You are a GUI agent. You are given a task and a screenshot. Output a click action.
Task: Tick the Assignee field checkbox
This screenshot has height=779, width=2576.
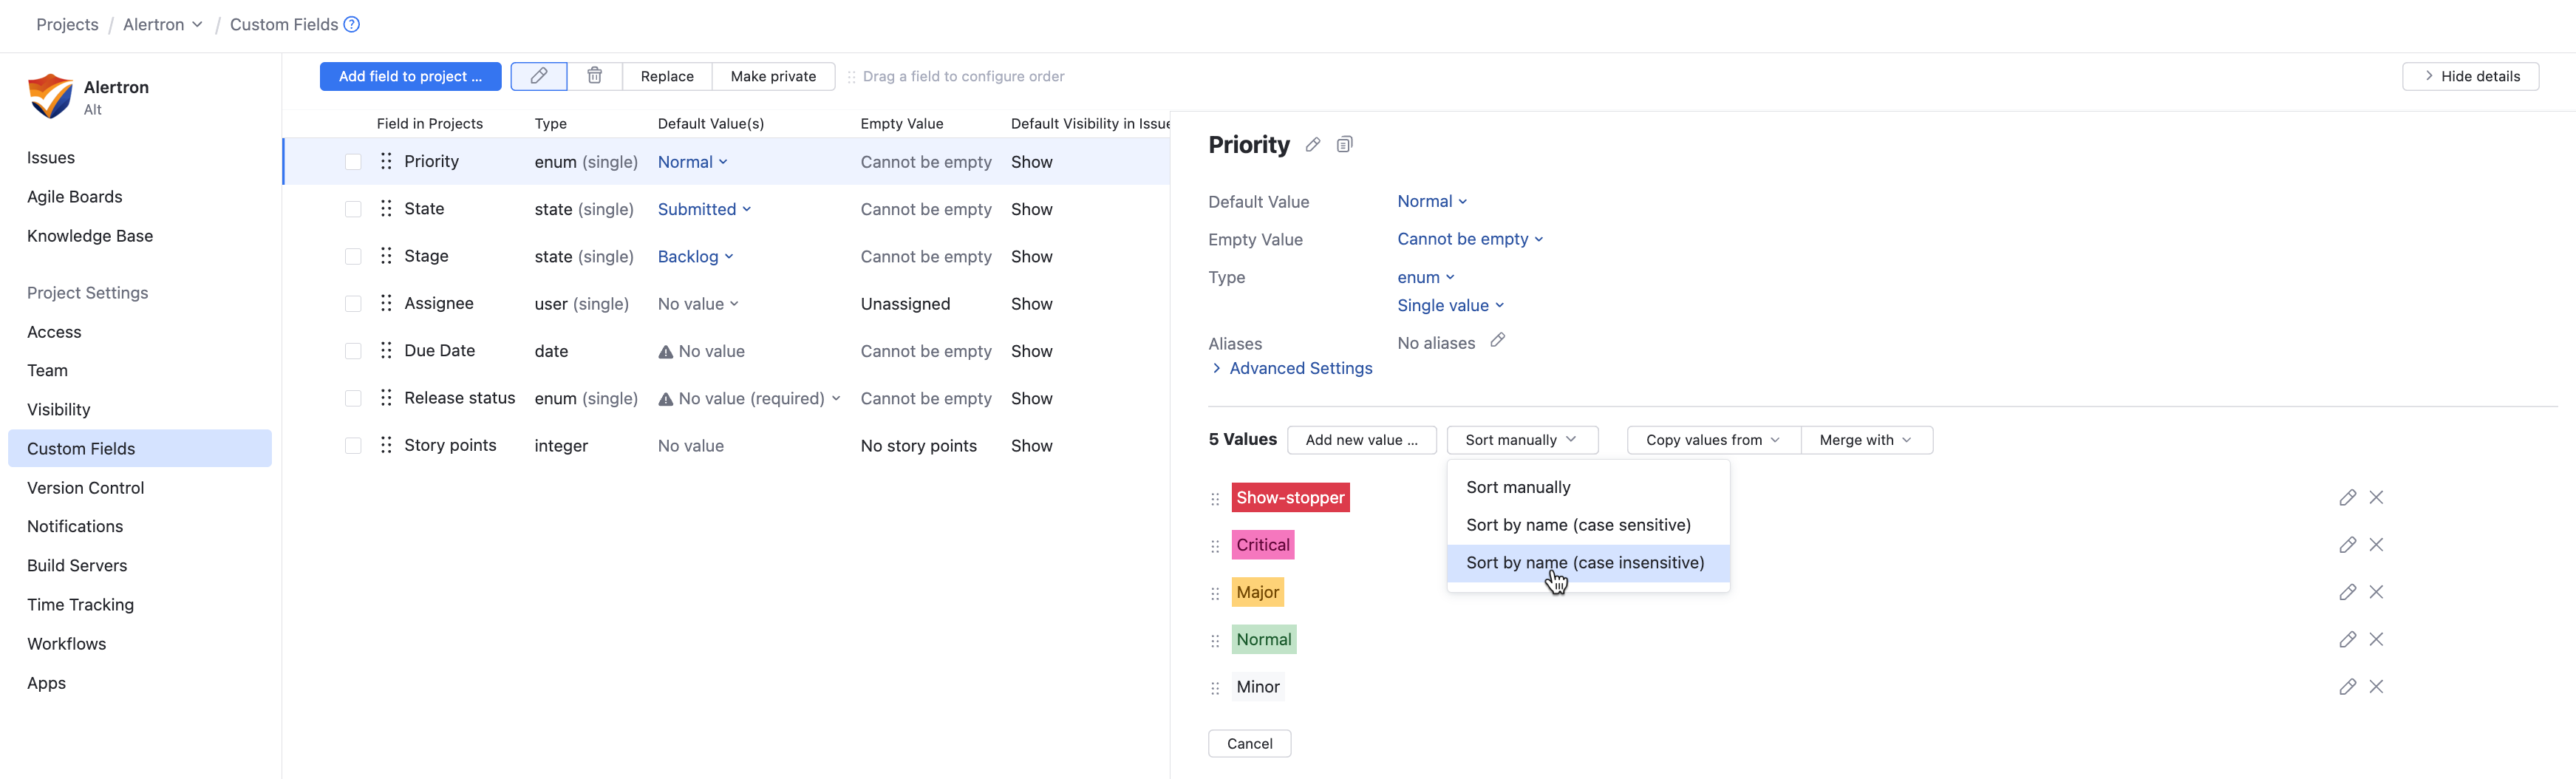(x=353, y=304)
